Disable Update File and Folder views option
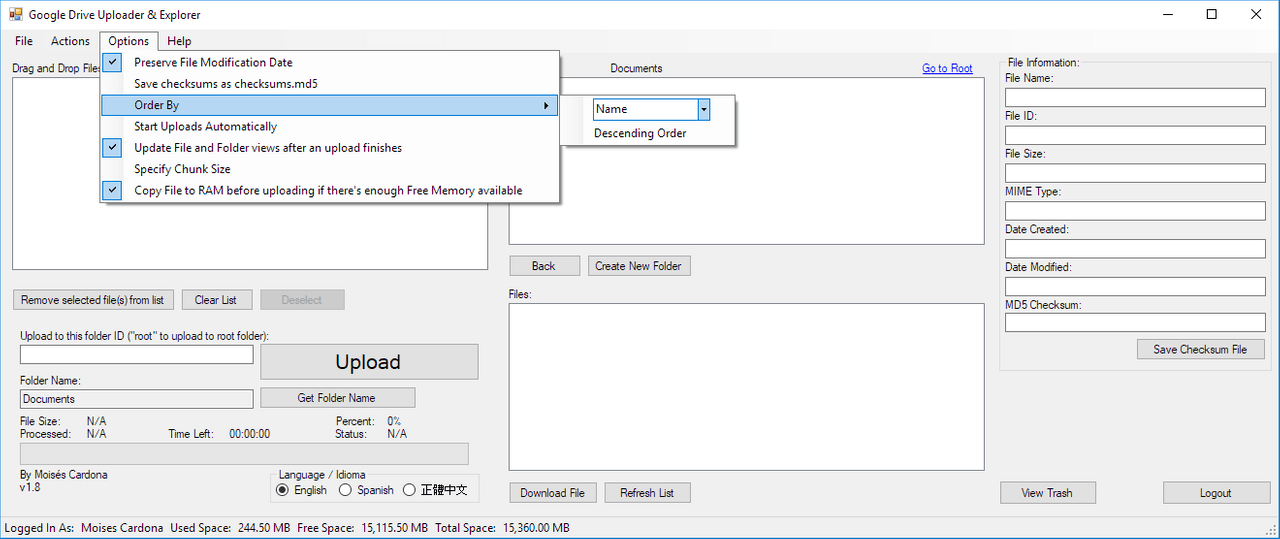The width and height of the screenshot is (1280, 539). click(x=267, y=148)
